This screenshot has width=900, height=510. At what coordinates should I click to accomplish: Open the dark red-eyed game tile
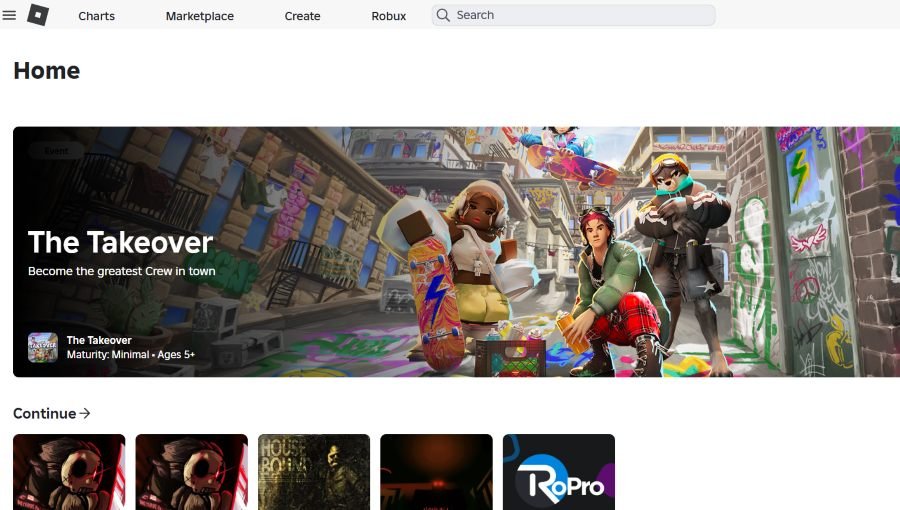pyautogui.click(x=436, y=472)
